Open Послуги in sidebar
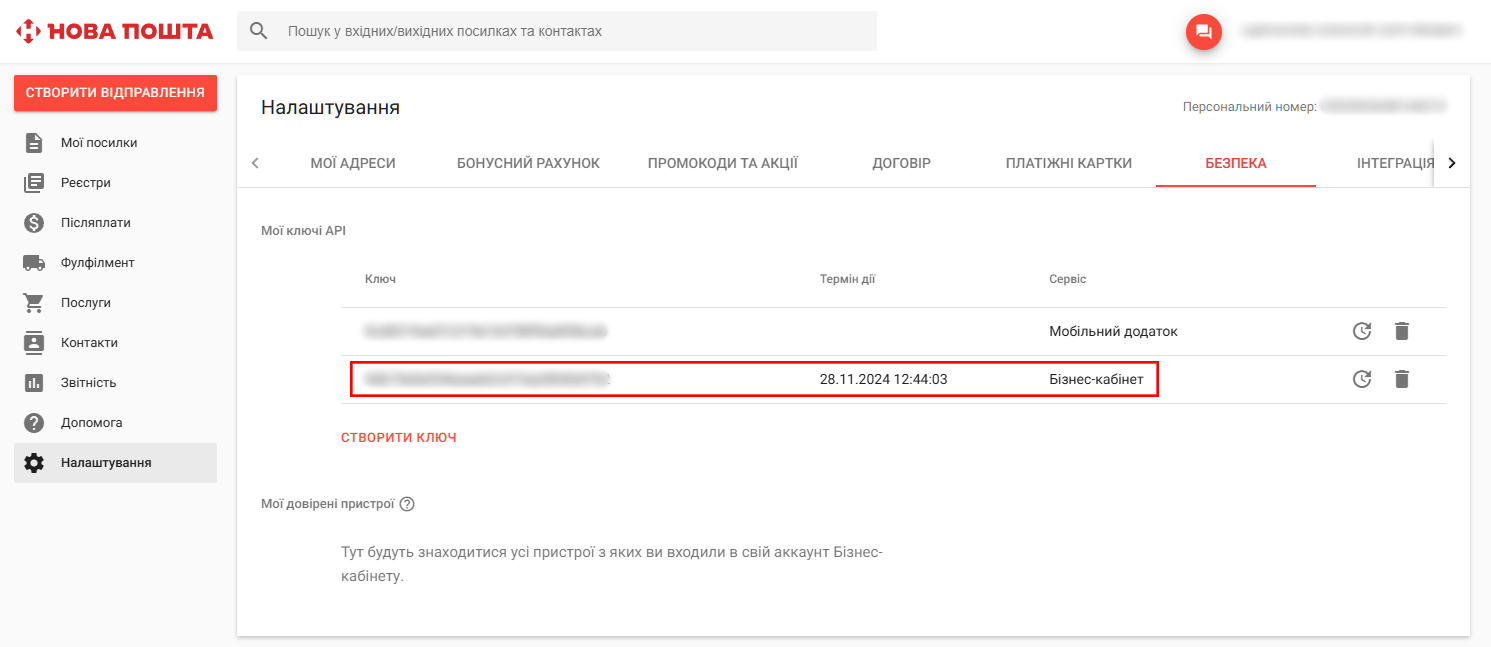The width and height of the screenshot is (1491, 647). [115, 303]
